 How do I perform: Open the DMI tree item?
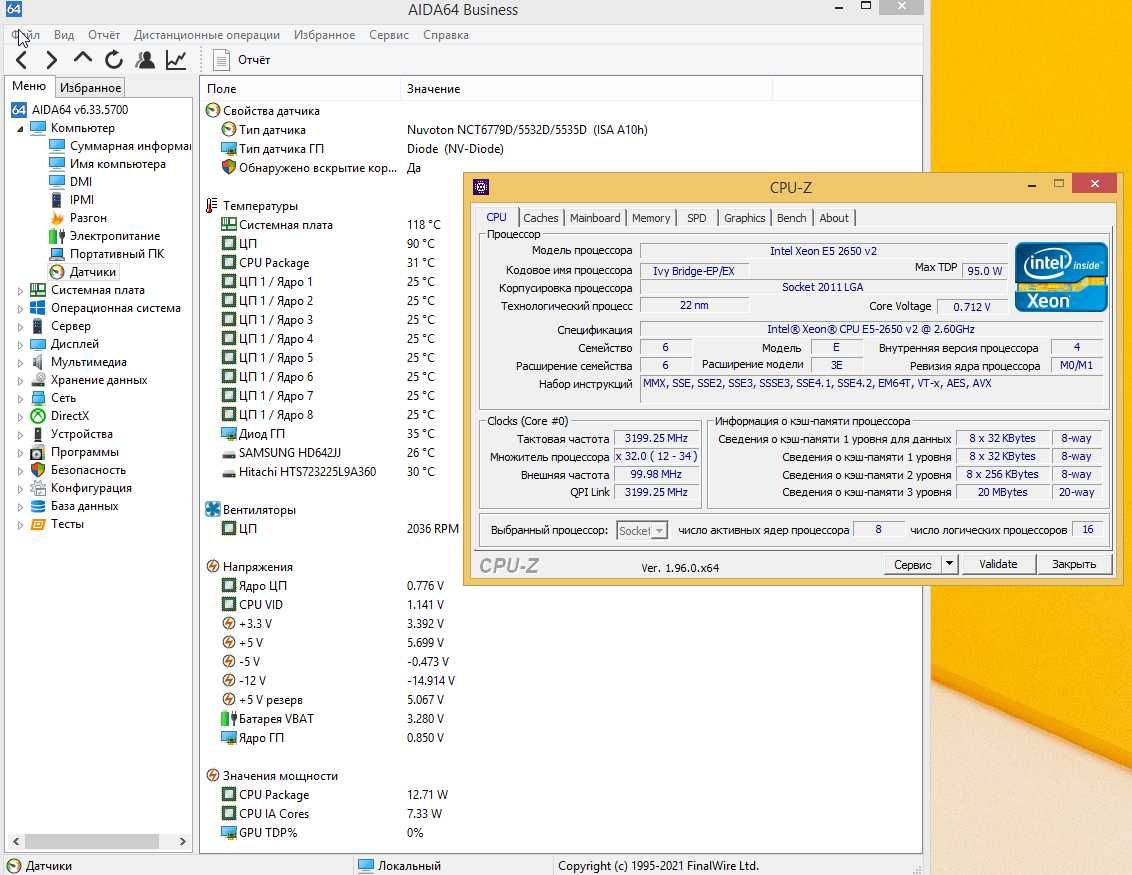point(80,182)
